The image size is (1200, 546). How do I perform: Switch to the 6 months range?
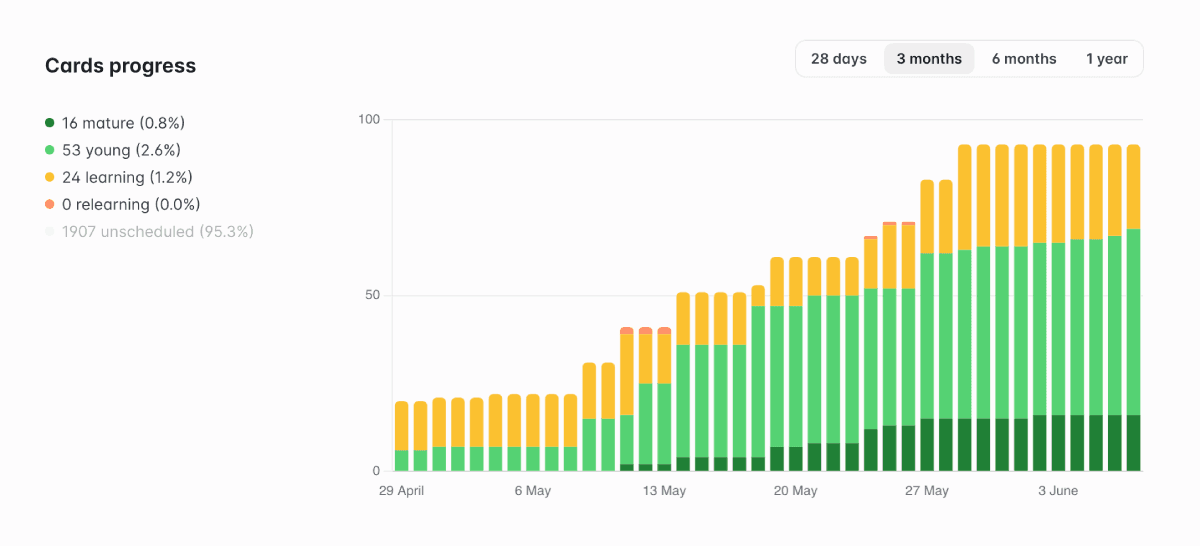tap(1024, 59)
